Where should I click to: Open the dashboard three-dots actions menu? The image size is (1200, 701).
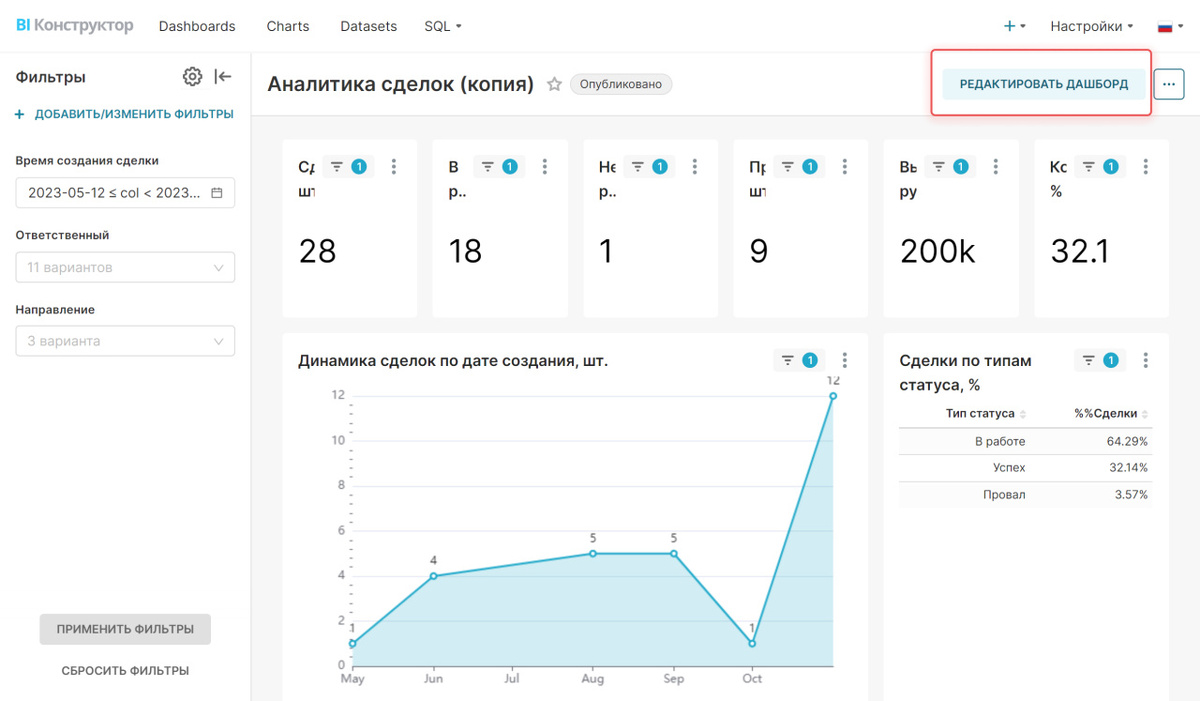1168,85
